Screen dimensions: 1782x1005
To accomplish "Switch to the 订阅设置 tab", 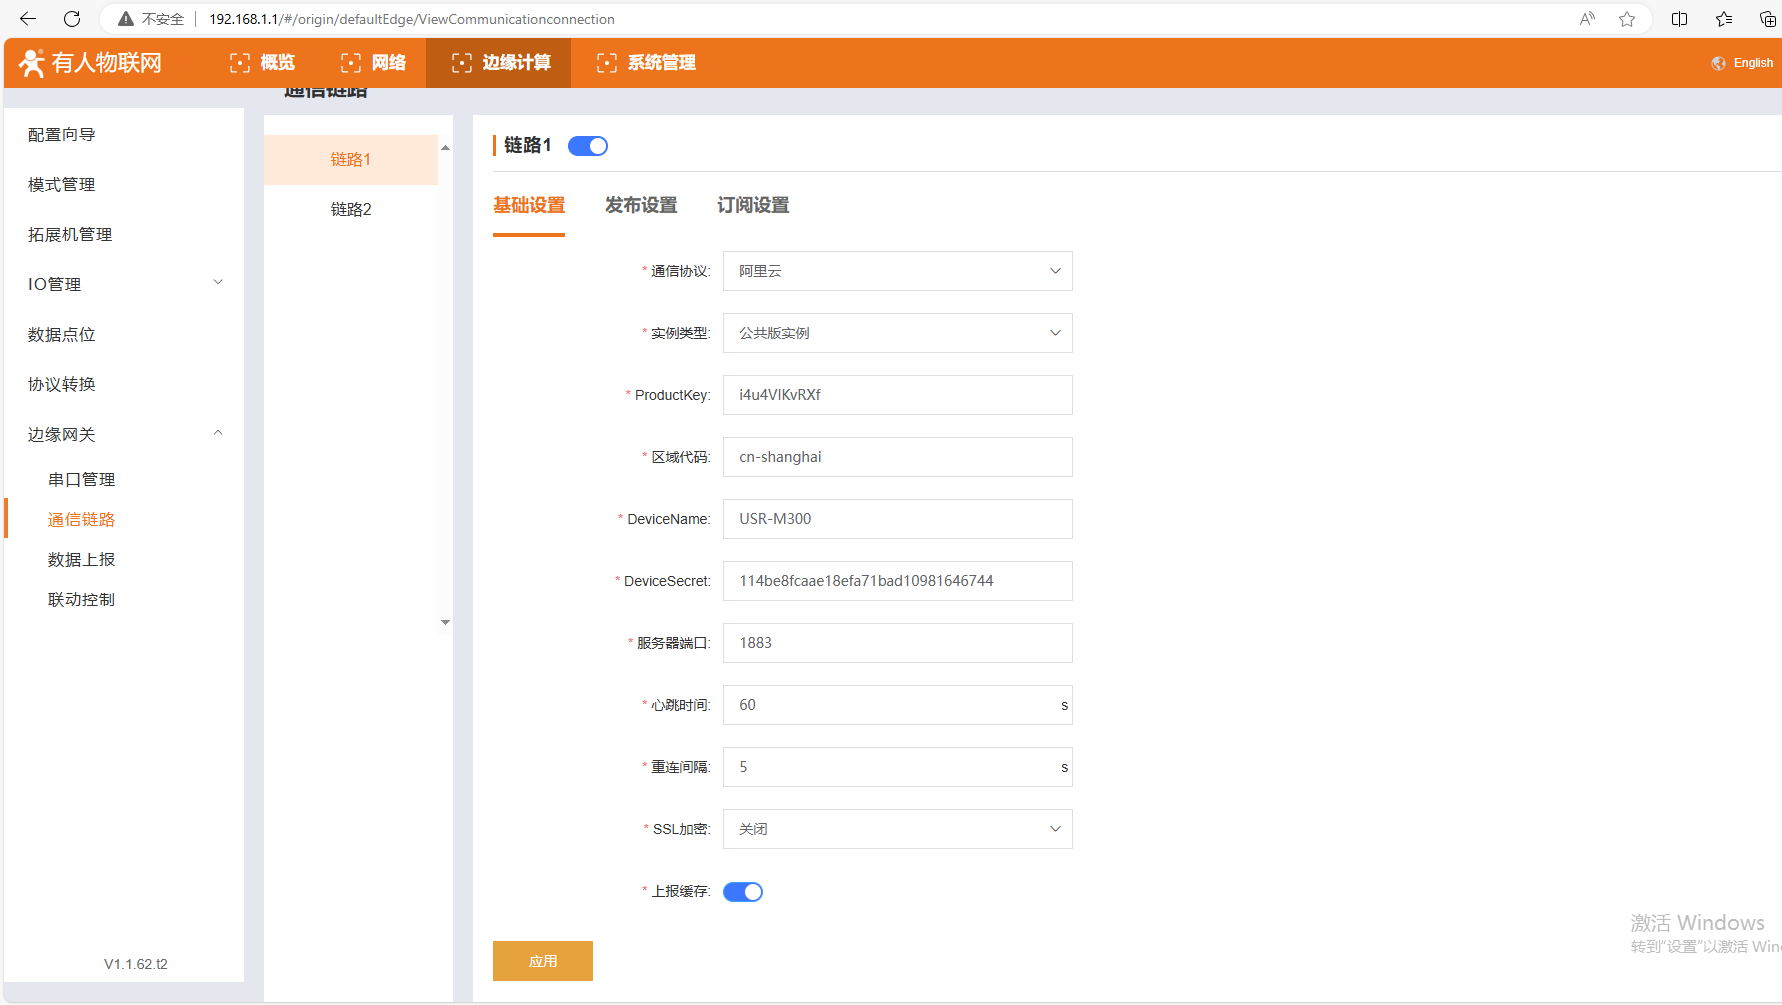I will tap(753, 205).
